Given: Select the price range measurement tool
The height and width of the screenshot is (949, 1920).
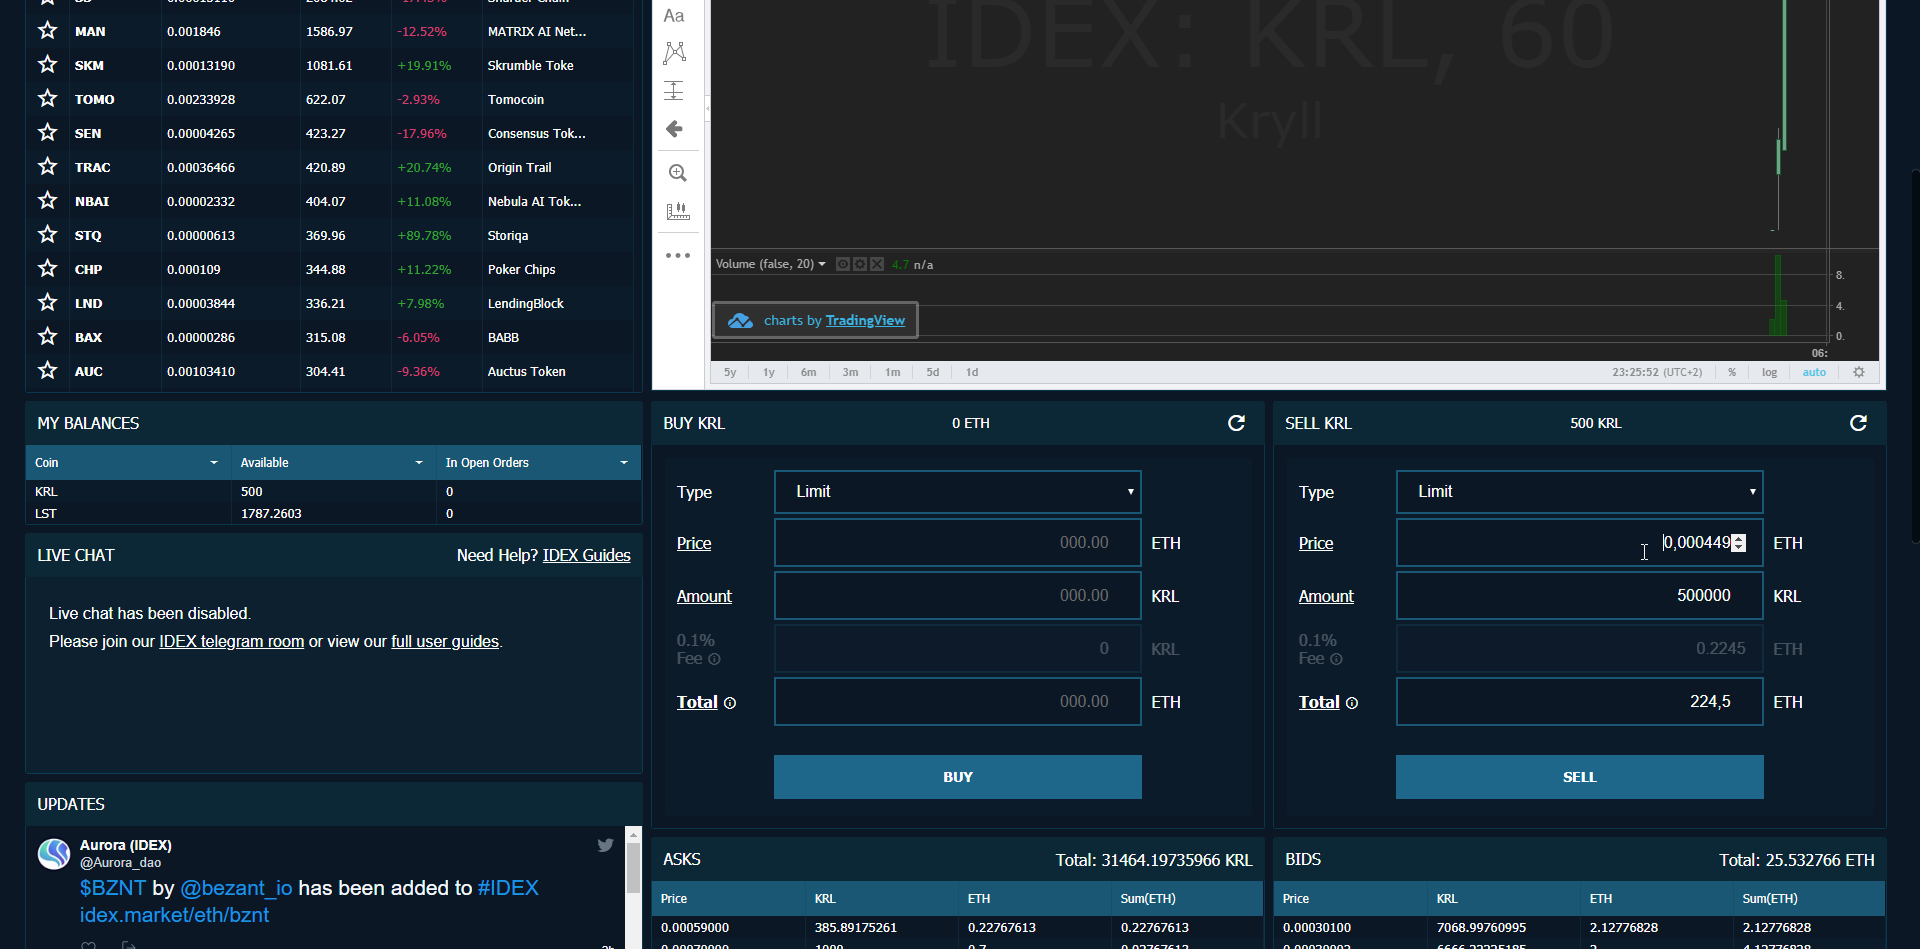Looking at the screenshot, I should (675, 91).
